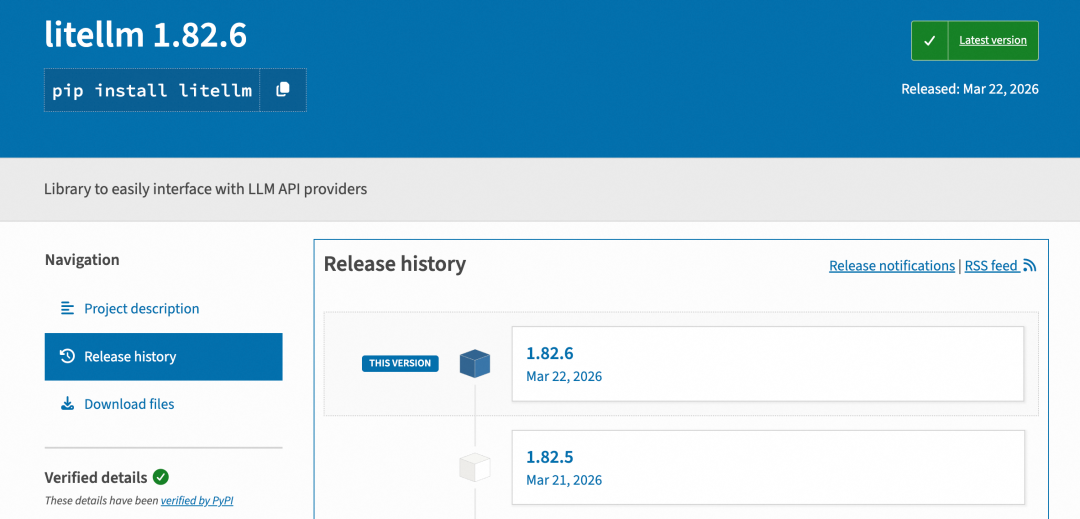Click the RSS feed icon
This screenshot has height=519, width=1080.
(1029, 266)
